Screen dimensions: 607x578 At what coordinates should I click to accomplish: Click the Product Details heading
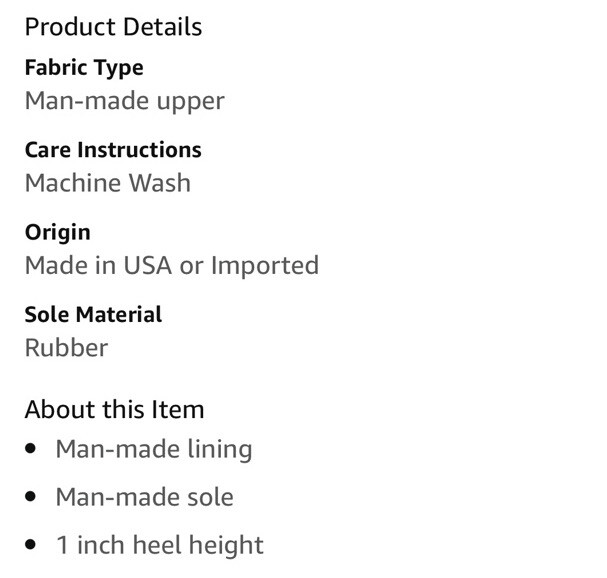click(113, 27)
